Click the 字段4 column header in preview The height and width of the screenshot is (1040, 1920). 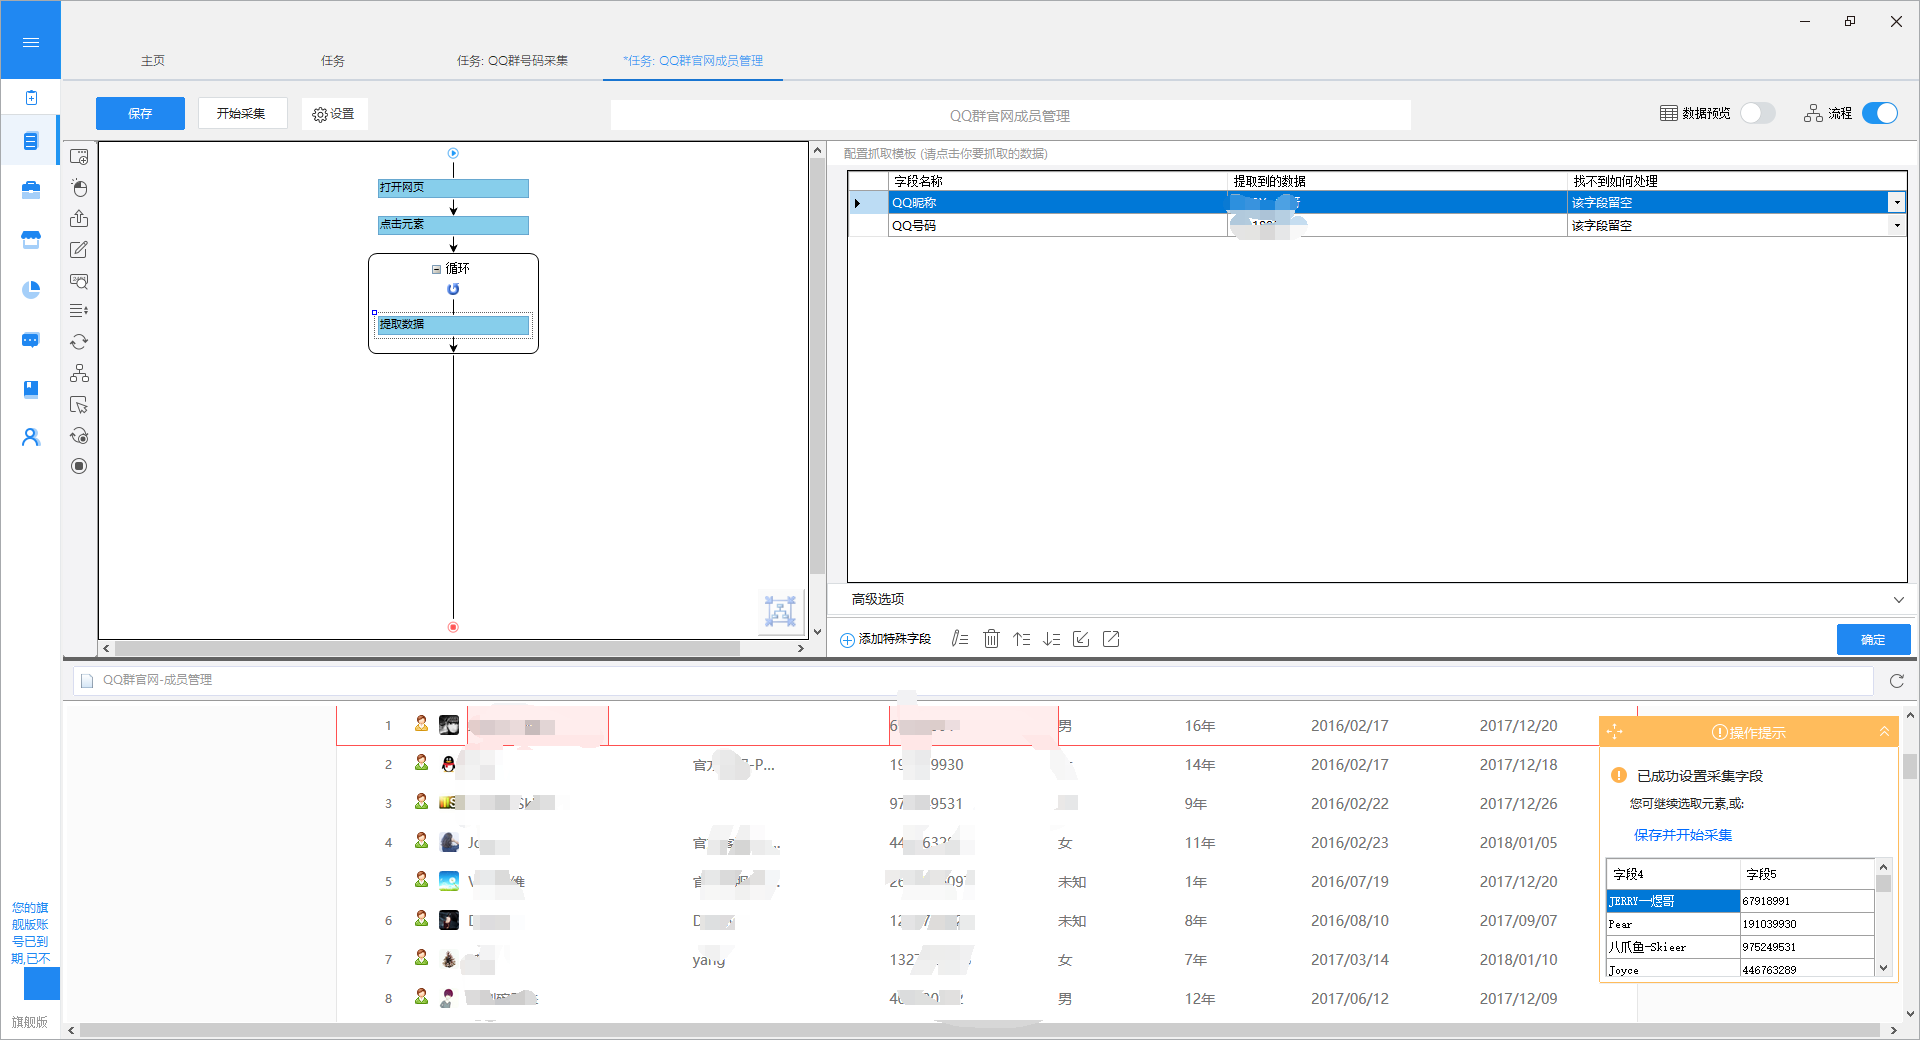1673,874
